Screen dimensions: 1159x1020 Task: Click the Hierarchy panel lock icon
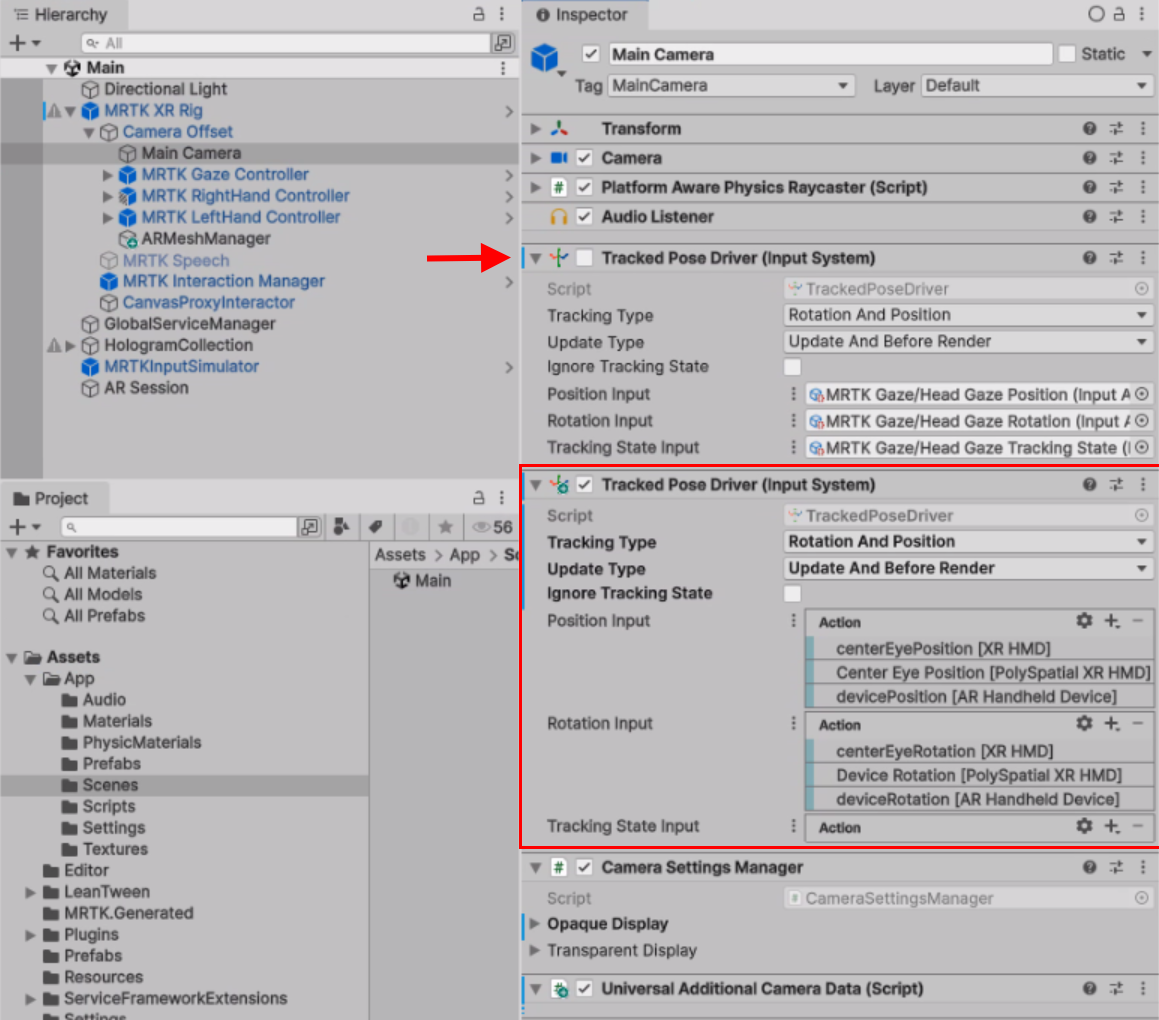tap(479, 14)
